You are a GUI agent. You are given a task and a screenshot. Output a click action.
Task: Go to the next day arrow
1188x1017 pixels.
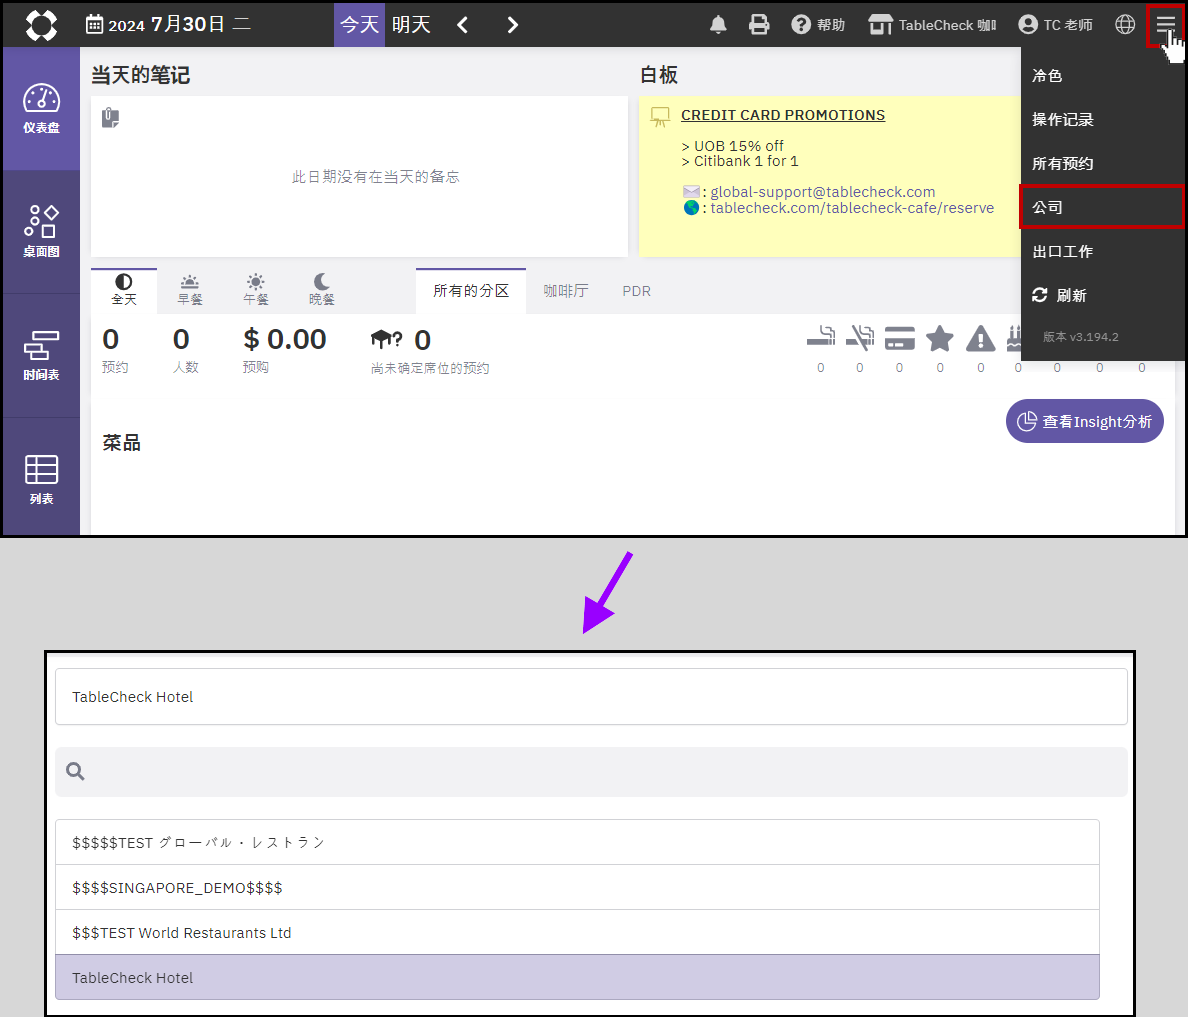click(512, 25)
